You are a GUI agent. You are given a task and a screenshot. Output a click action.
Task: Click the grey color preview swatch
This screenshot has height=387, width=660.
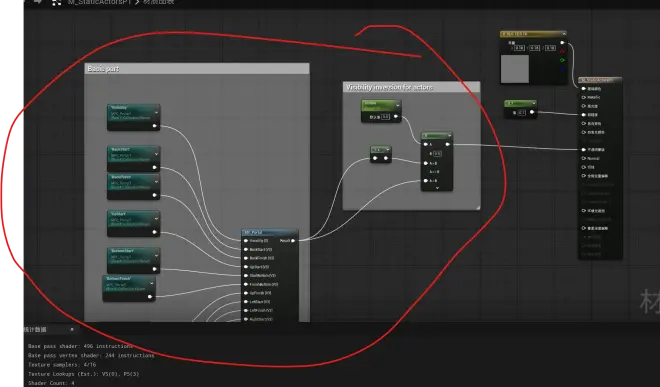pos(515,69)
